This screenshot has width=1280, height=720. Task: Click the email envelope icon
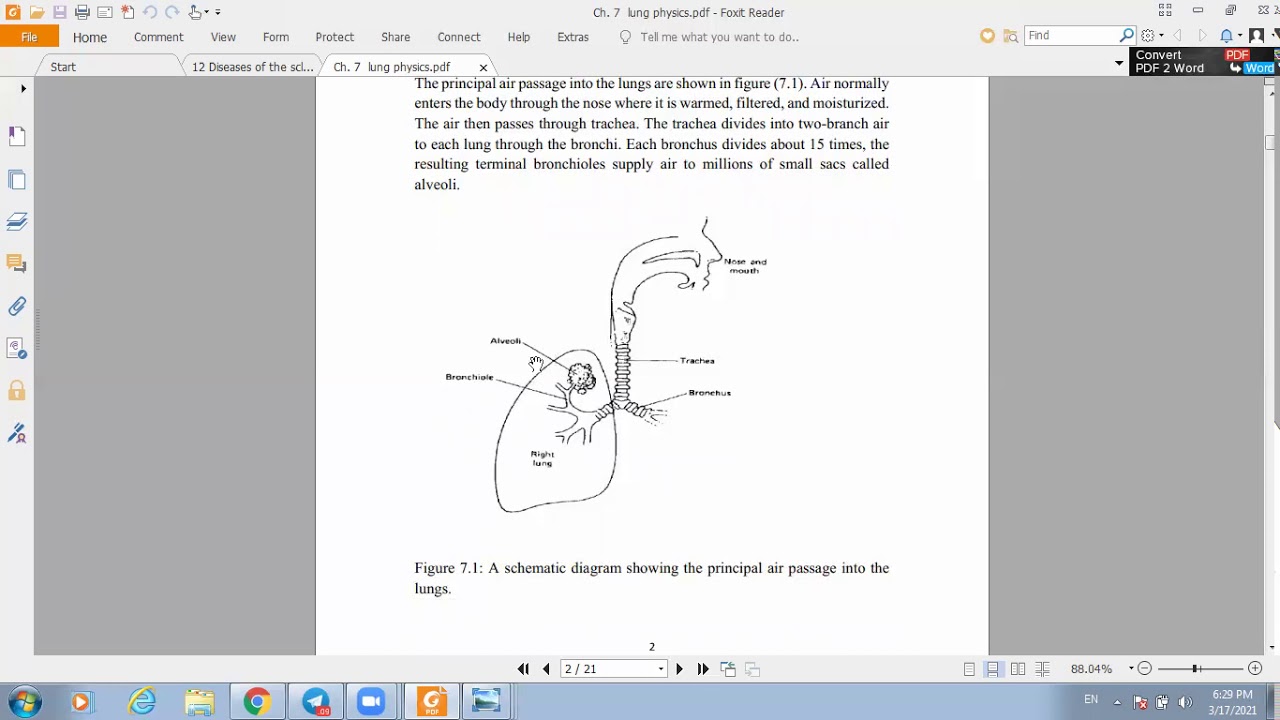(x=104, y=12)
